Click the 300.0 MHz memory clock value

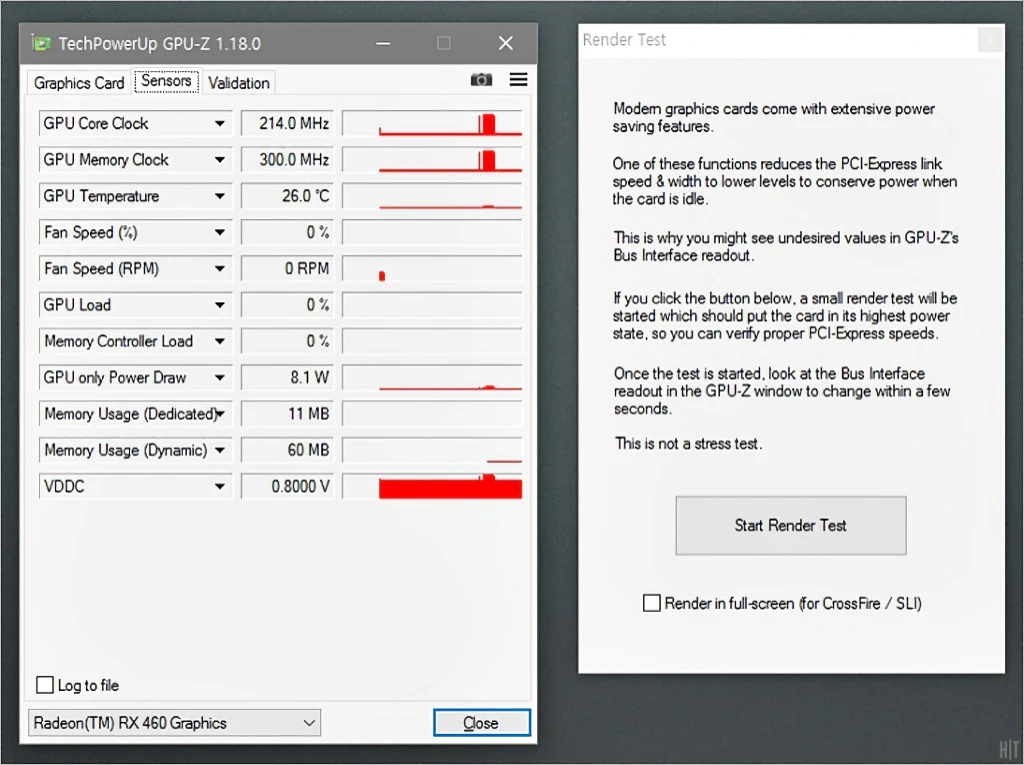287,160
